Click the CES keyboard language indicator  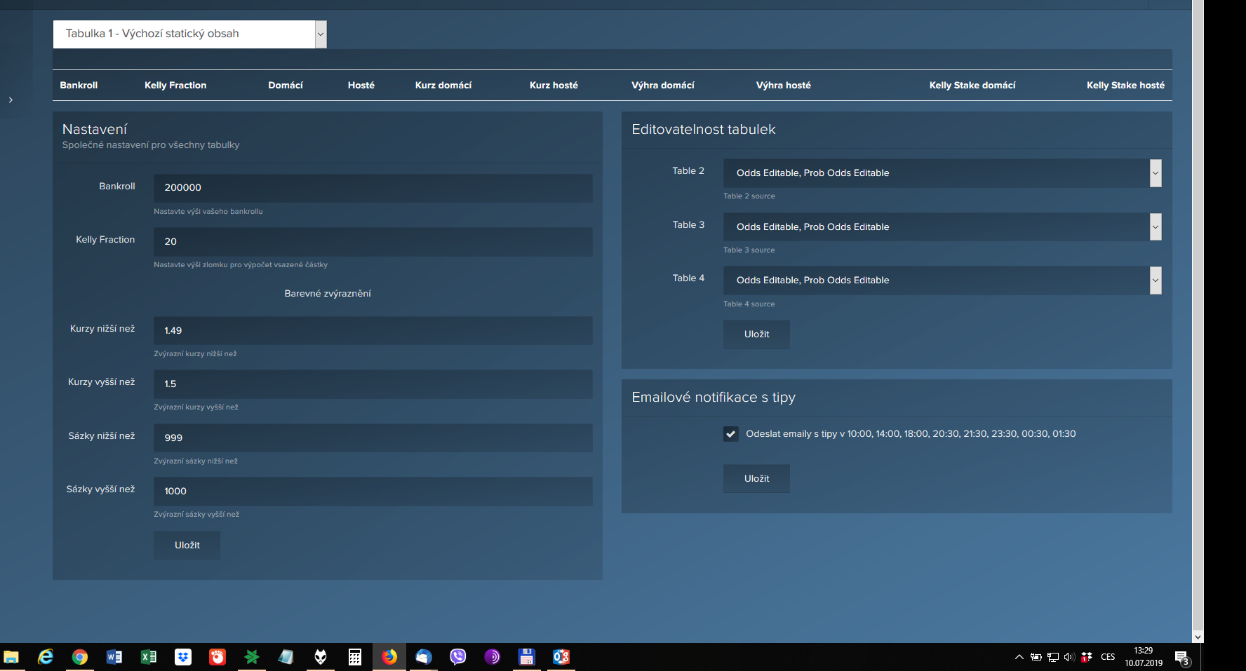point(1108,657)
